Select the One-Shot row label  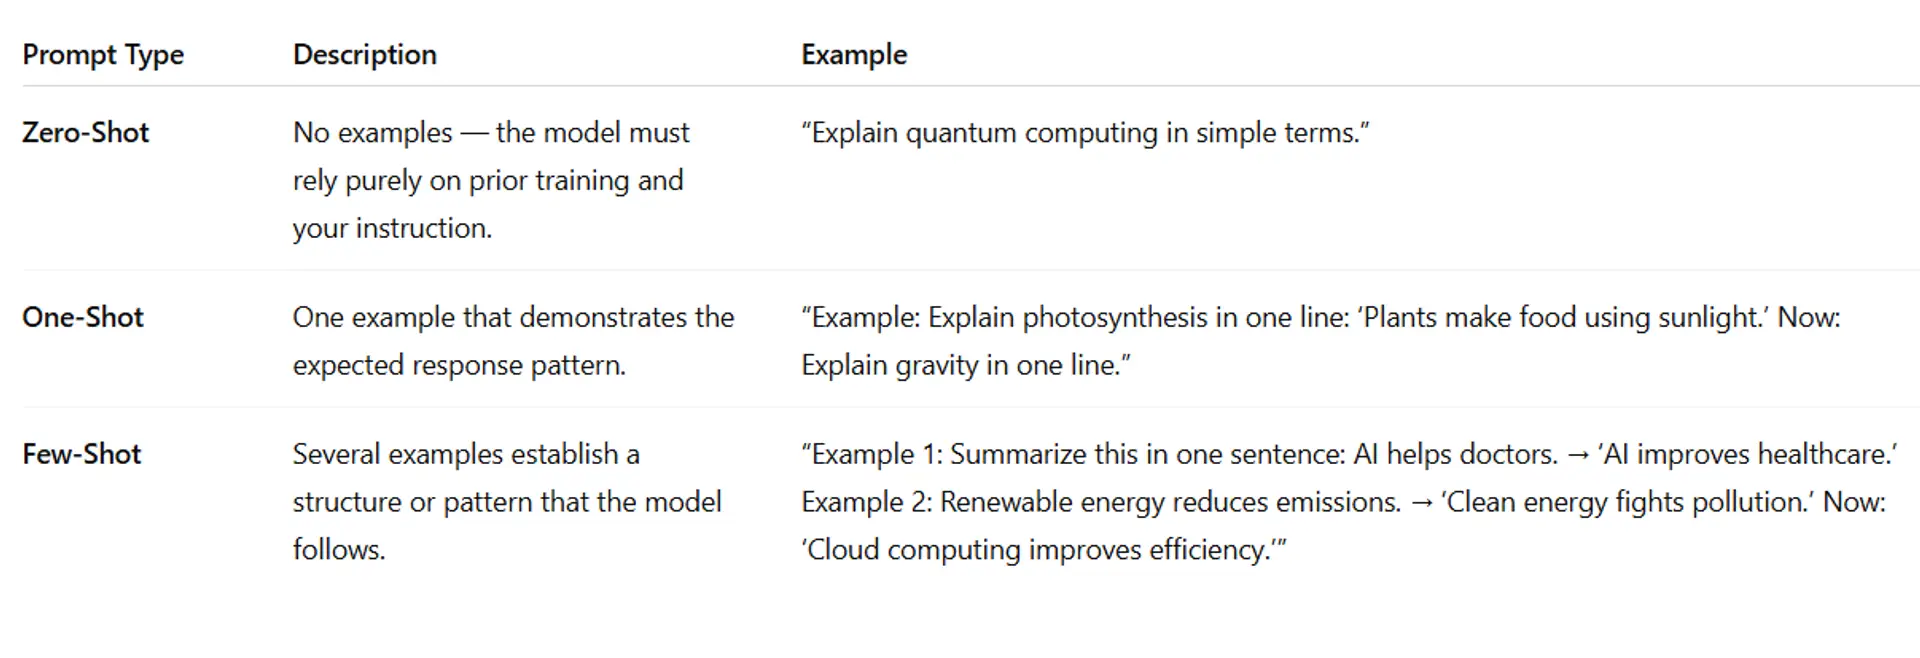[83, 318]
